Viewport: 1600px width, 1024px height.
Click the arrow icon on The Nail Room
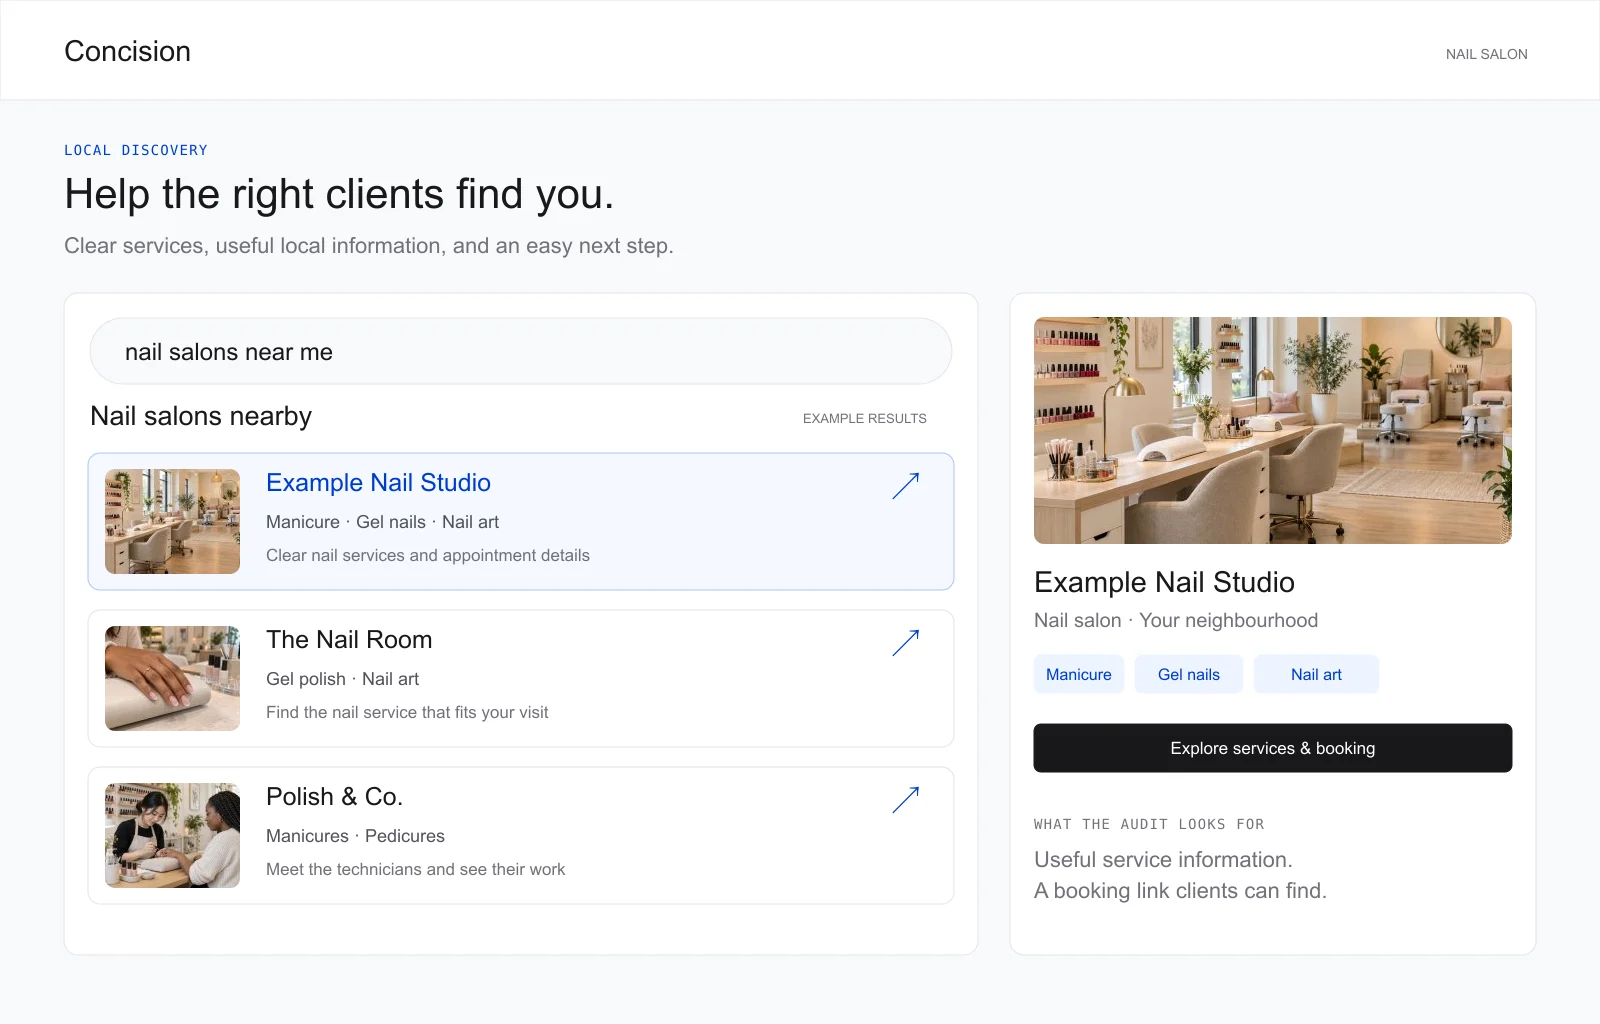coord(906,643)
